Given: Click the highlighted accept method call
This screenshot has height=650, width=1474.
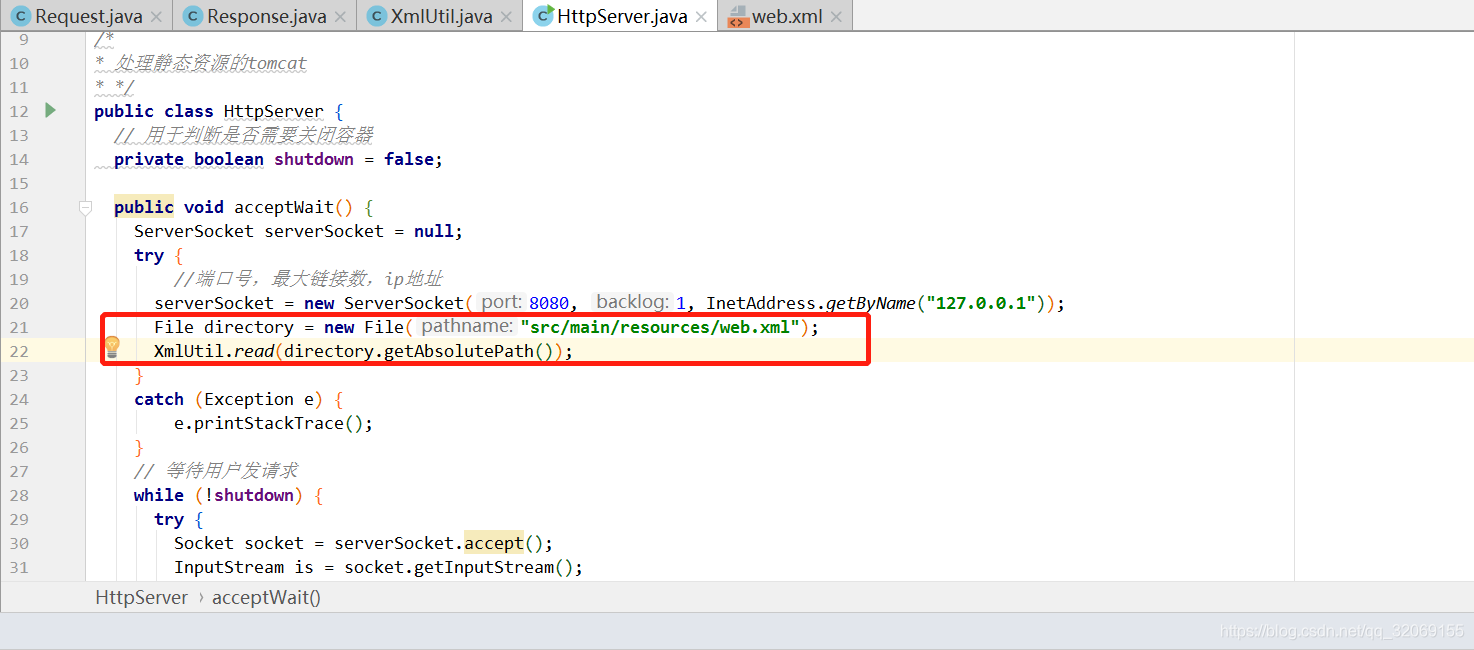Looking at the screenshot, I should coord(494,543).
